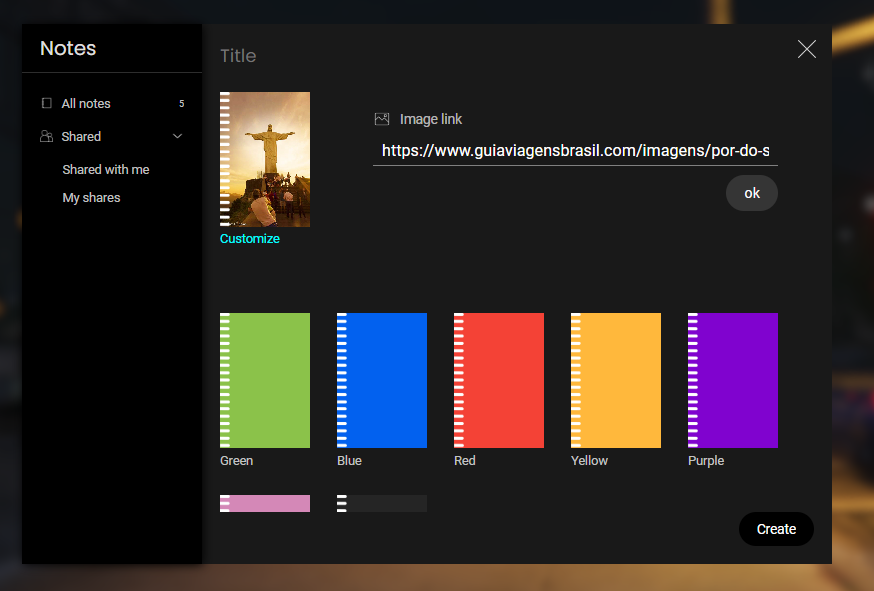
Task: Choose the Green notebook cover
Action: point(265,380)
